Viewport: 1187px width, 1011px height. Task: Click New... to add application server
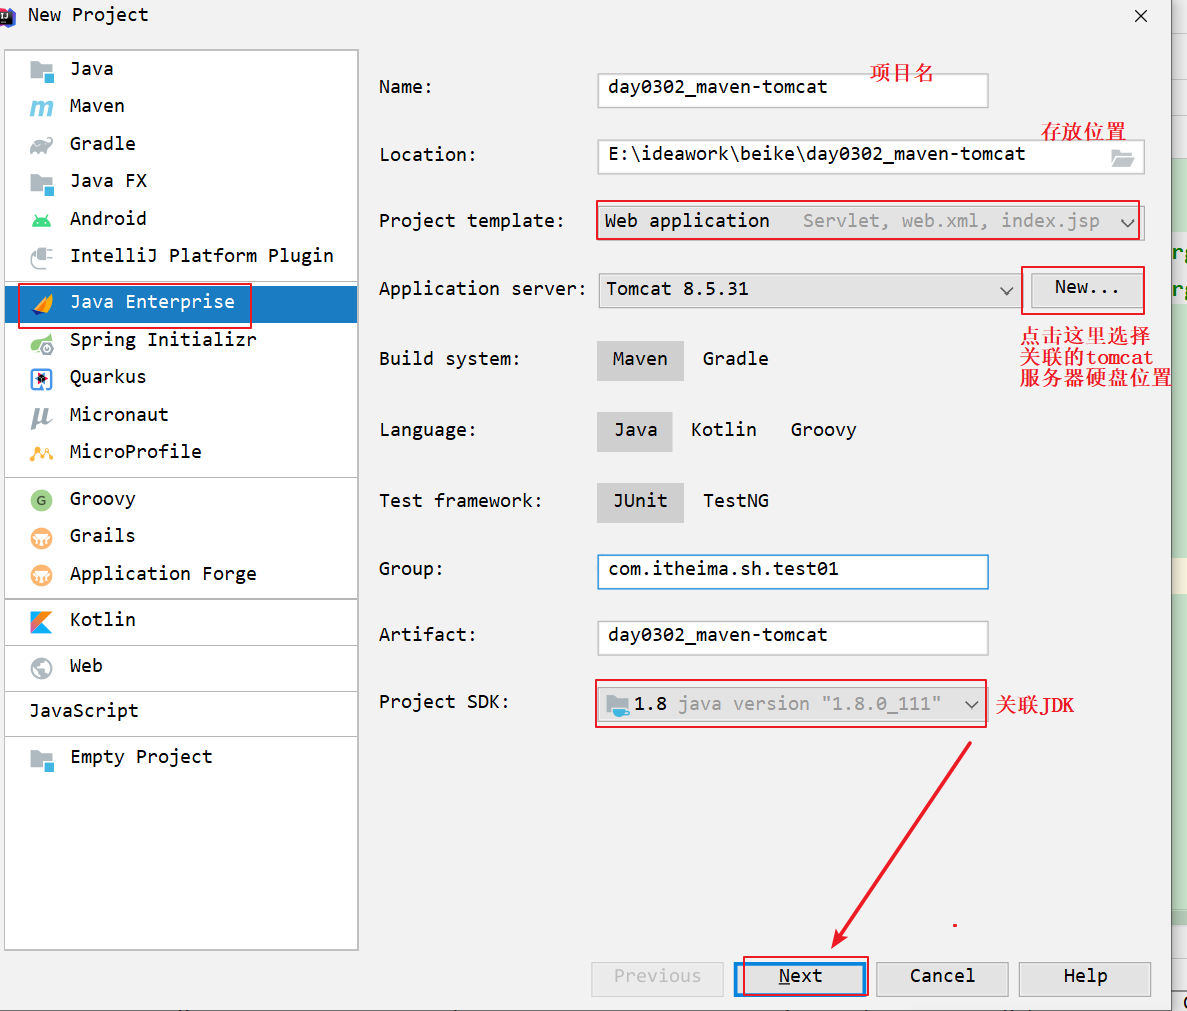1085,289
